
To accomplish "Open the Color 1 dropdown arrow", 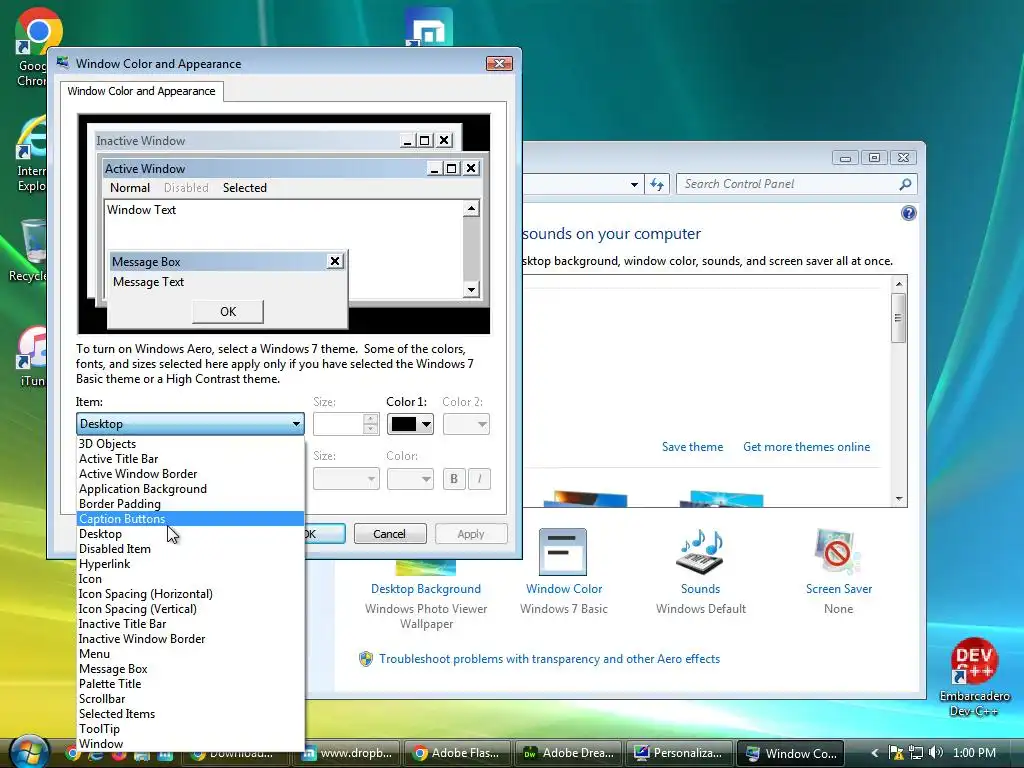I will [x=426, y=424].
